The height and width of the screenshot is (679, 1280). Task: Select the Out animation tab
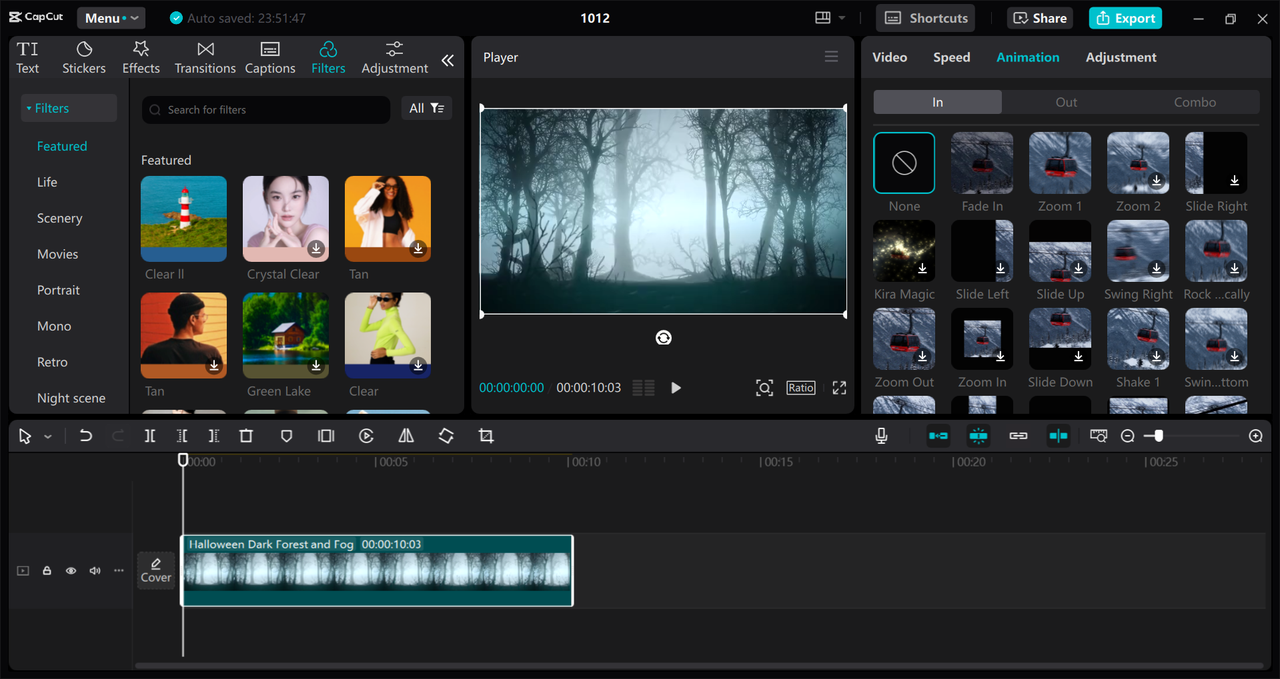pos(1066,102)
